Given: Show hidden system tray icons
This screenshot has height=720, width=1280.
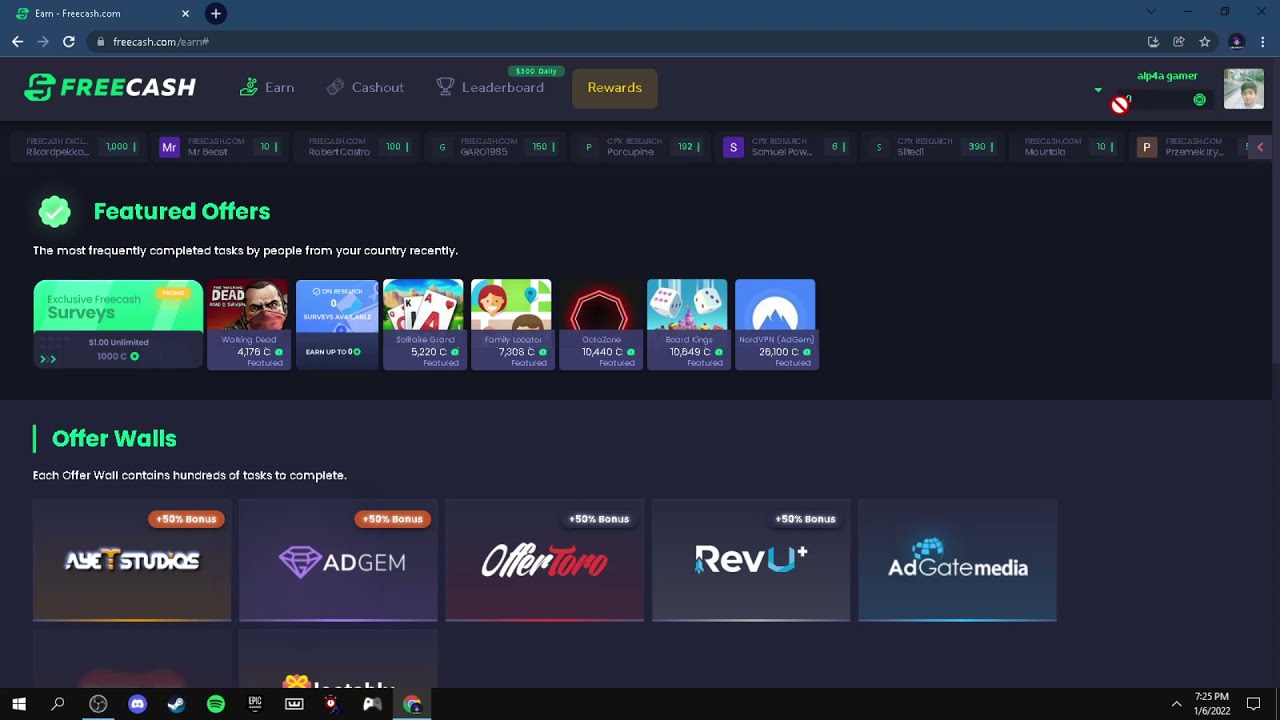Looking at the screenshot, I should [x=1176, y=704].
